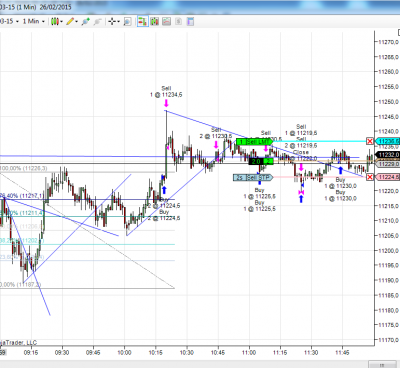Image resolution: width=400 pixels, height=368 pixels.
Task: Open the chart style candlestick icon
Action: (54, 22)
